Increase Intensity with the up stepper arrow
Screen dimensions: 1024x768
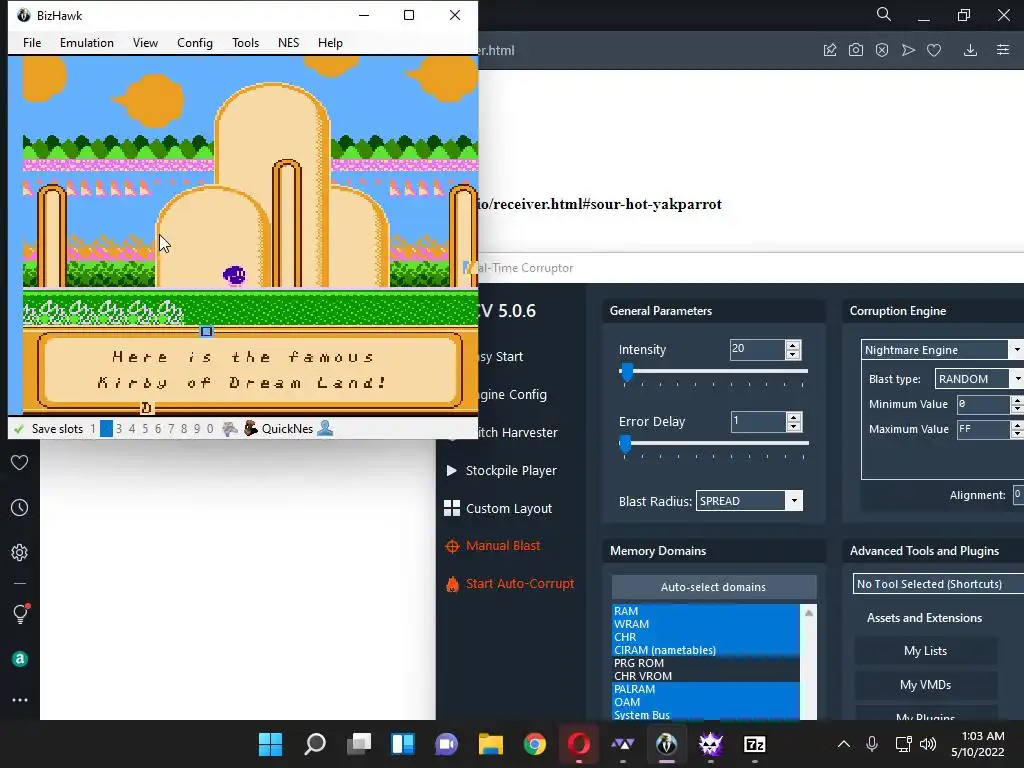pyautogui.click(x=793, y=345)
